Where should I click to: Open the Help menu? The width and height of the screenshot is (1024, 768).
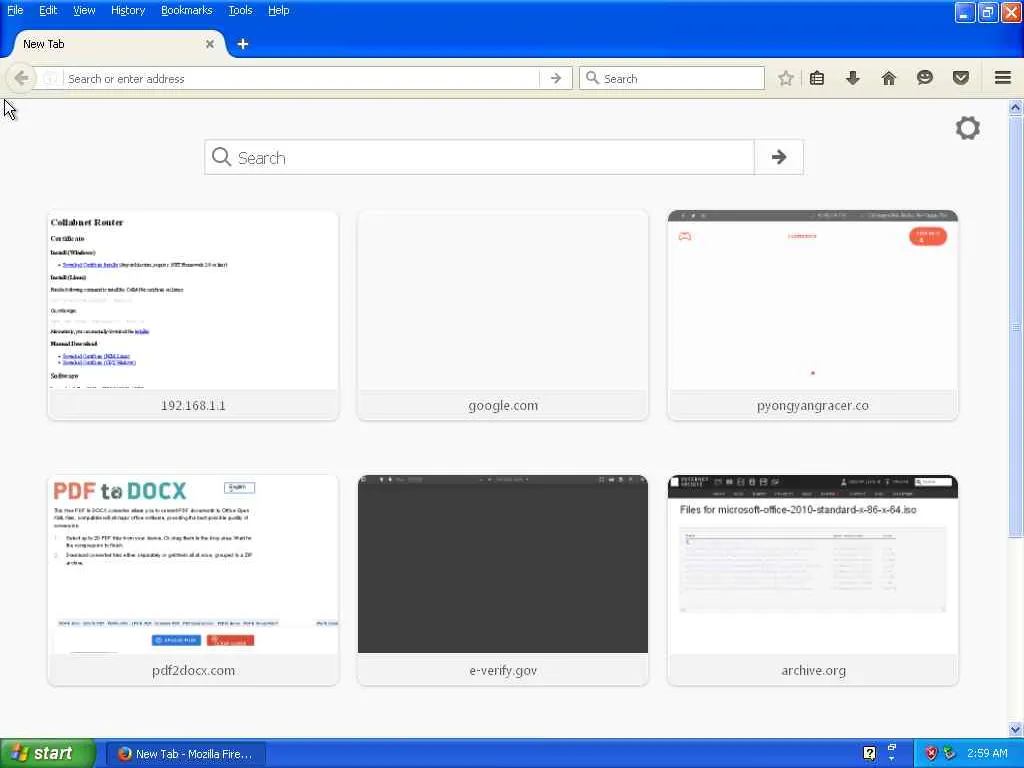279,10
